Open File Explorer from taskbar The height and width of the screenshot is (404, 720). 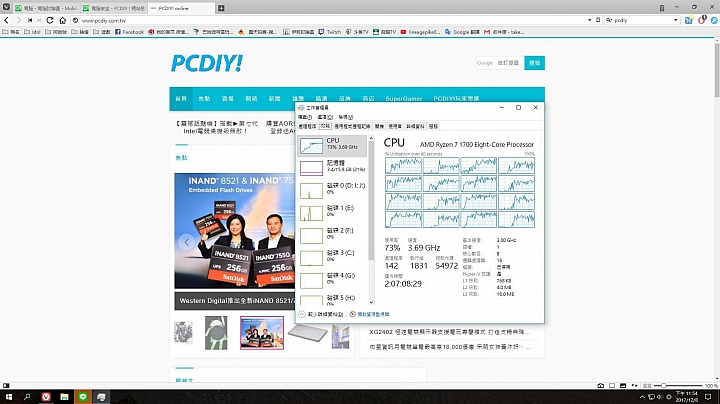(x=64, y=397)
